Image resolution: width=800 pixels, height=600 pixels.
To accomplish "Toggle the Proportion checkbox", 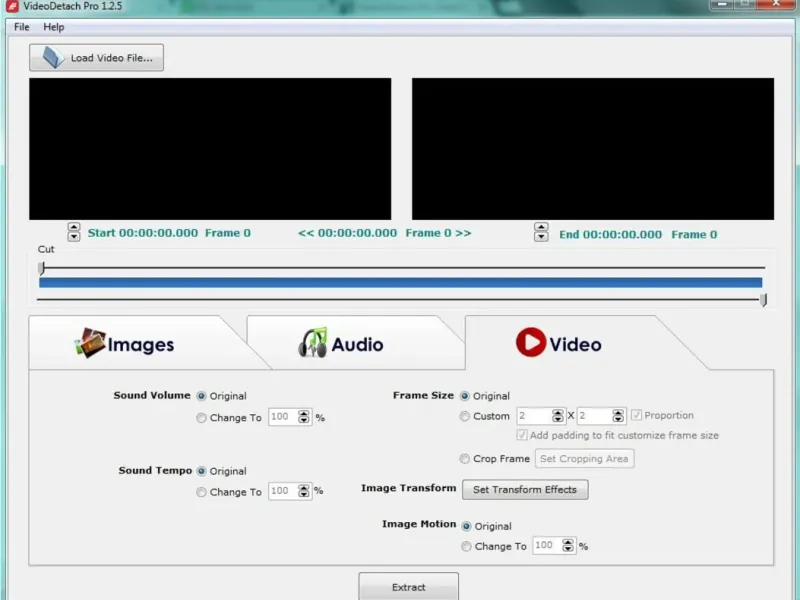I will pyautogui.click(x=636, y=415).
